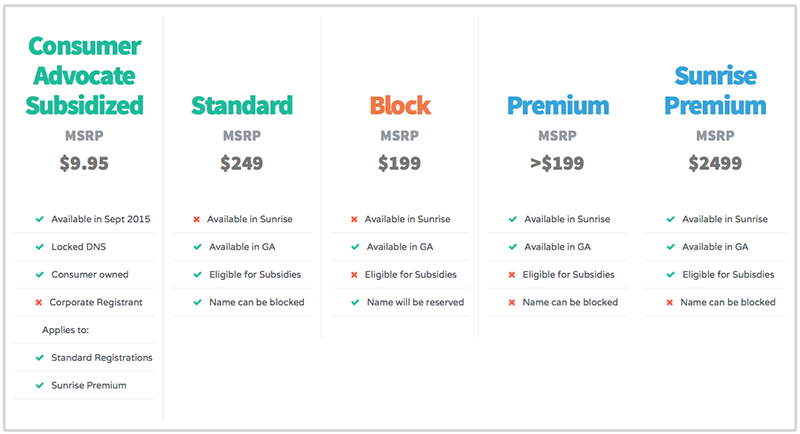The height and width of the screenshot is (434, 800).
Task: Click red X next to Standard's Available in Sunrise
Action: pos(196,219)
